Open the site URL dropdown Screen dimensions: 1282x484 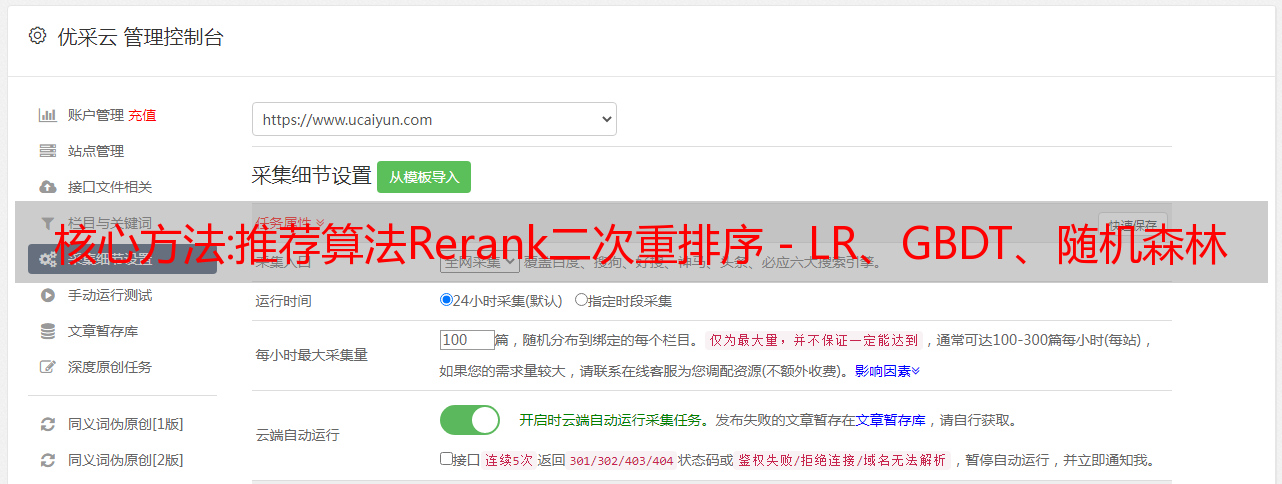pos(434,119)
